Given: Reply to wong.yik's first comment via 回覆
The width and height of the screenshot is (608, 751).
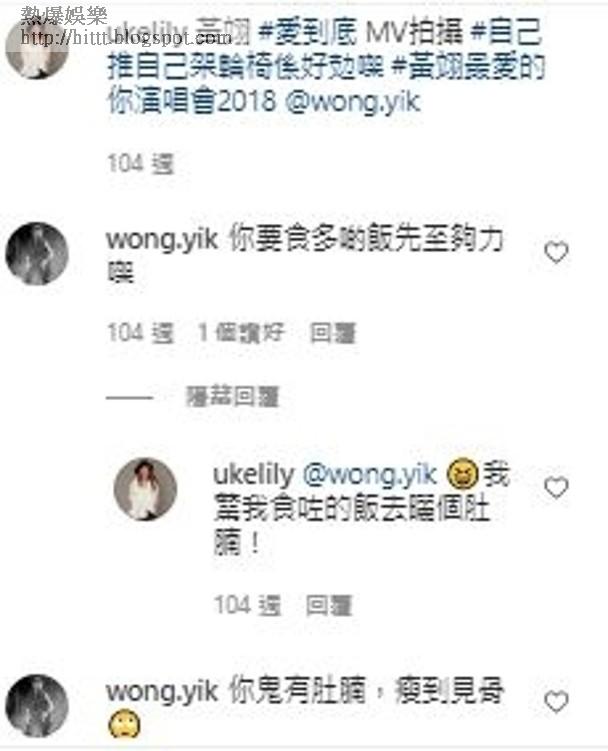Looking at the screenshot, I should (x=333, y=333).
